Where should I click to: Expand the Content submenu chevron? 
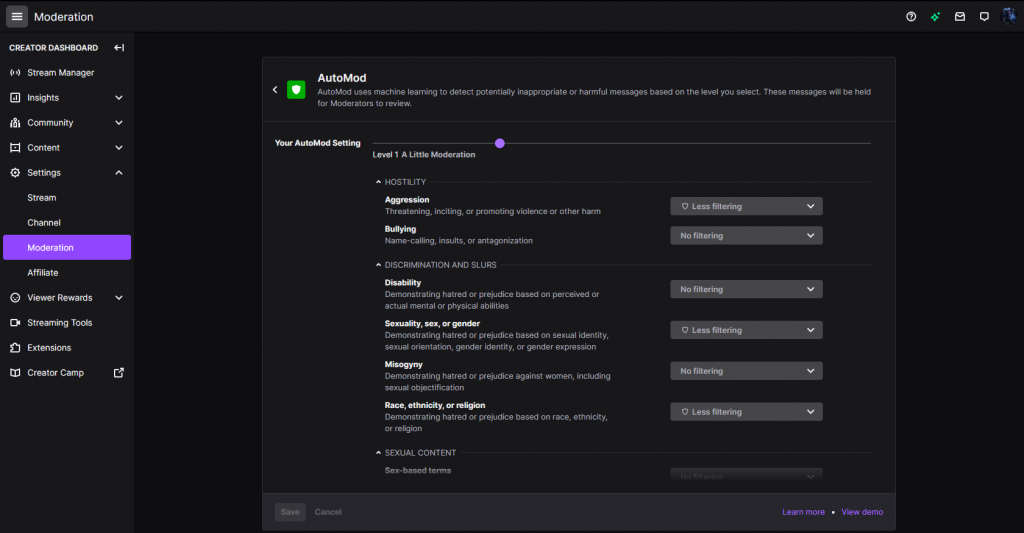(x=119, y=148)
